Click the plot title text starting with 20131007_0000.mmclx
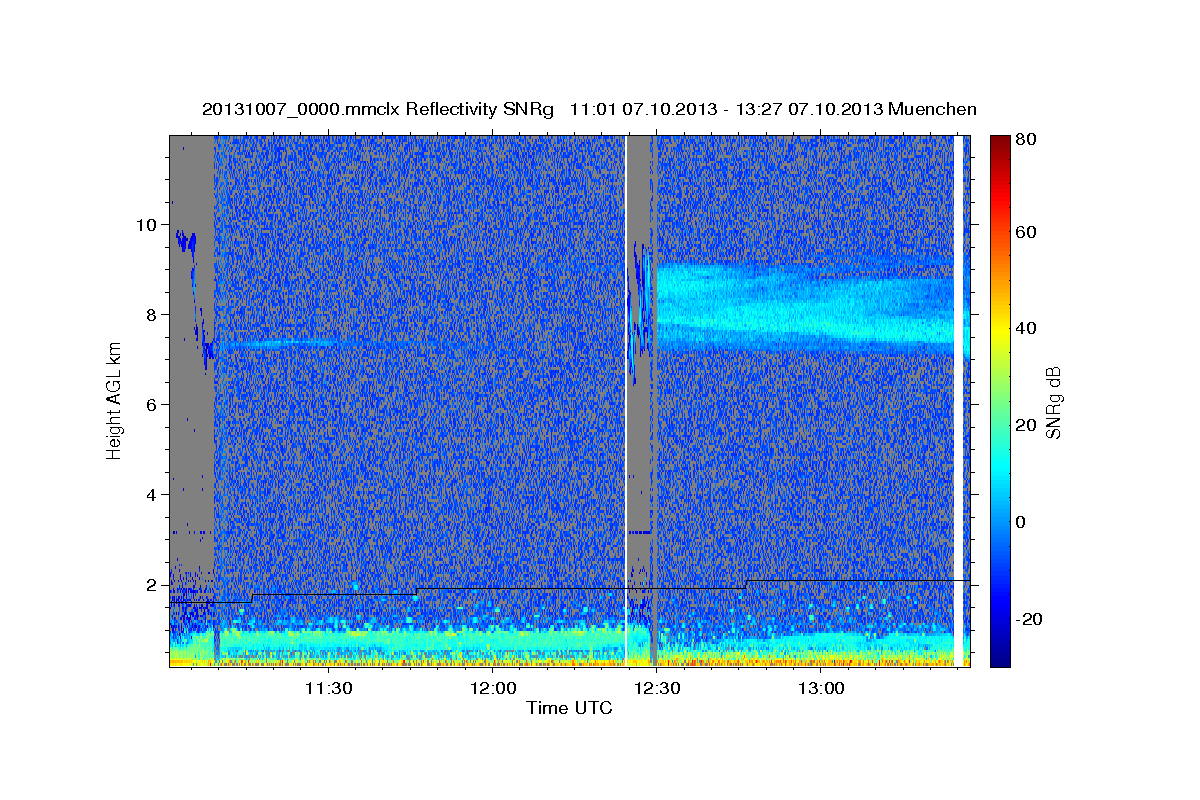This screenshot has width=1200, height=800. coord(589,109)
